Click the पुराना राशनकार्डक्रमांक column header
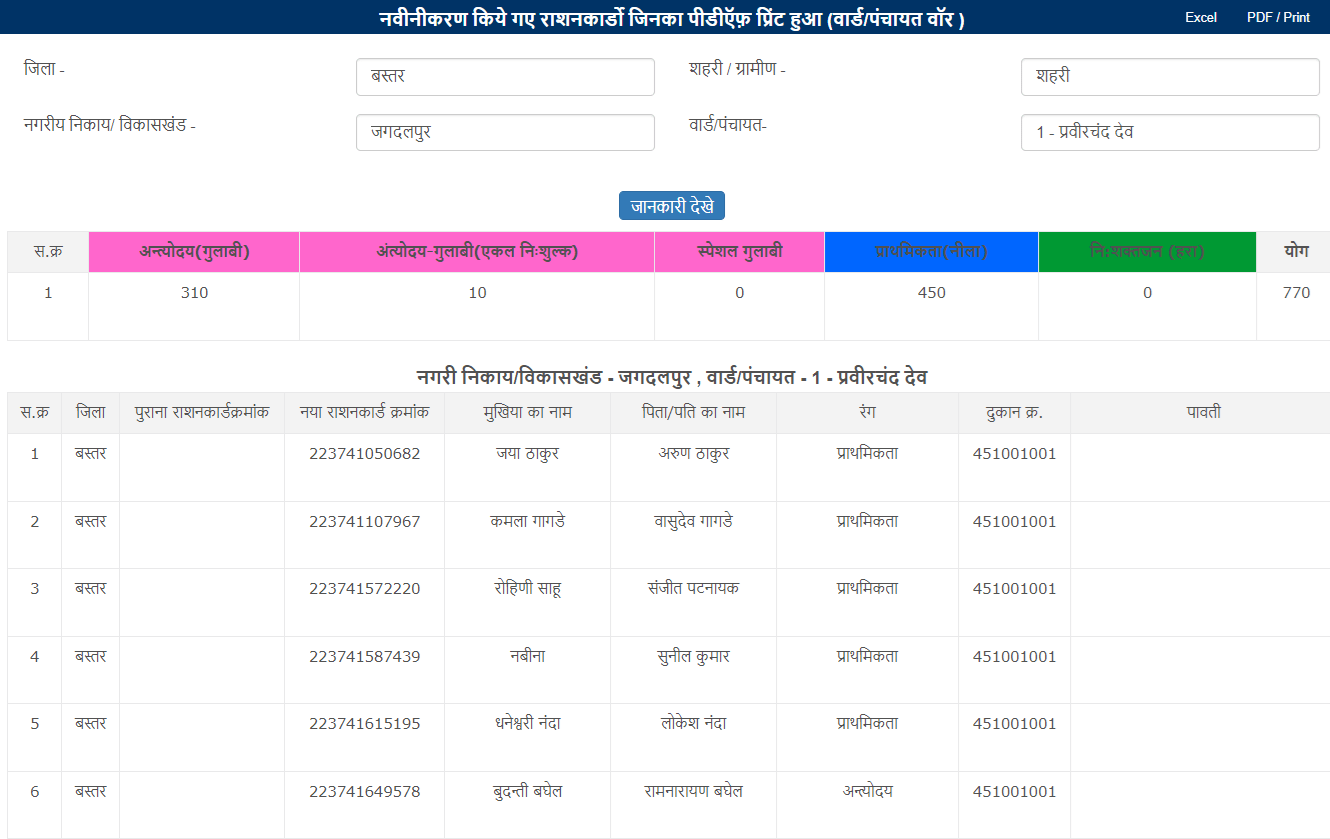 202,412
